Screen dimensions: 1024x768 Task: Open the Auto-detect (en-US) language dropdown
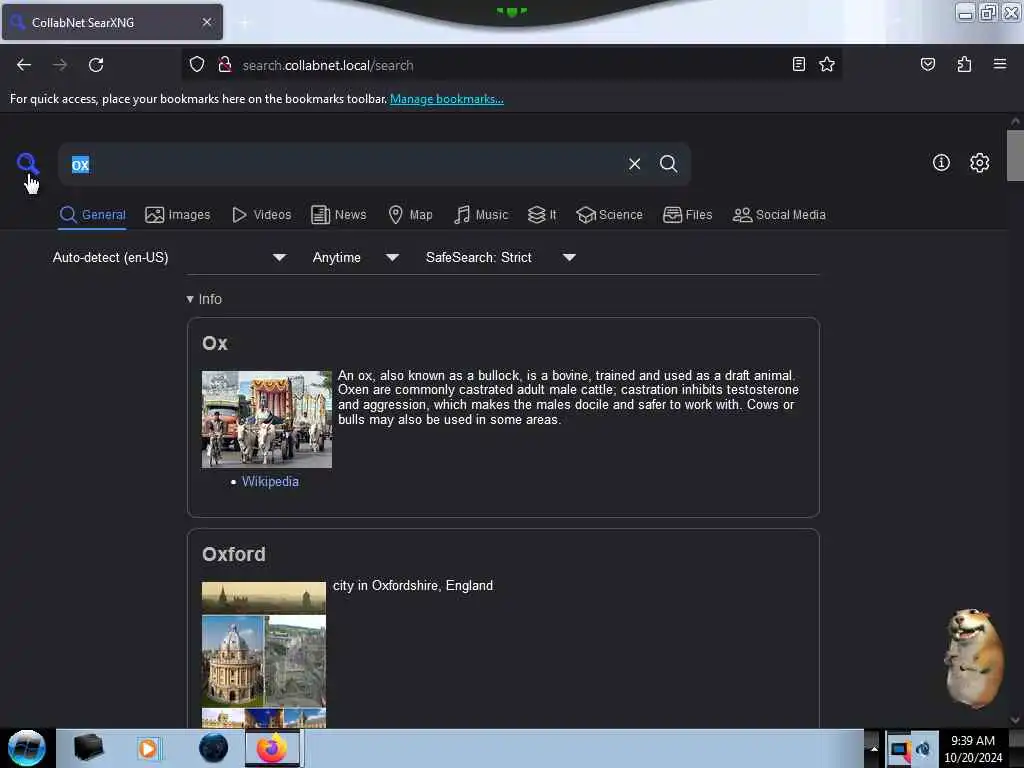pos(169,257)
